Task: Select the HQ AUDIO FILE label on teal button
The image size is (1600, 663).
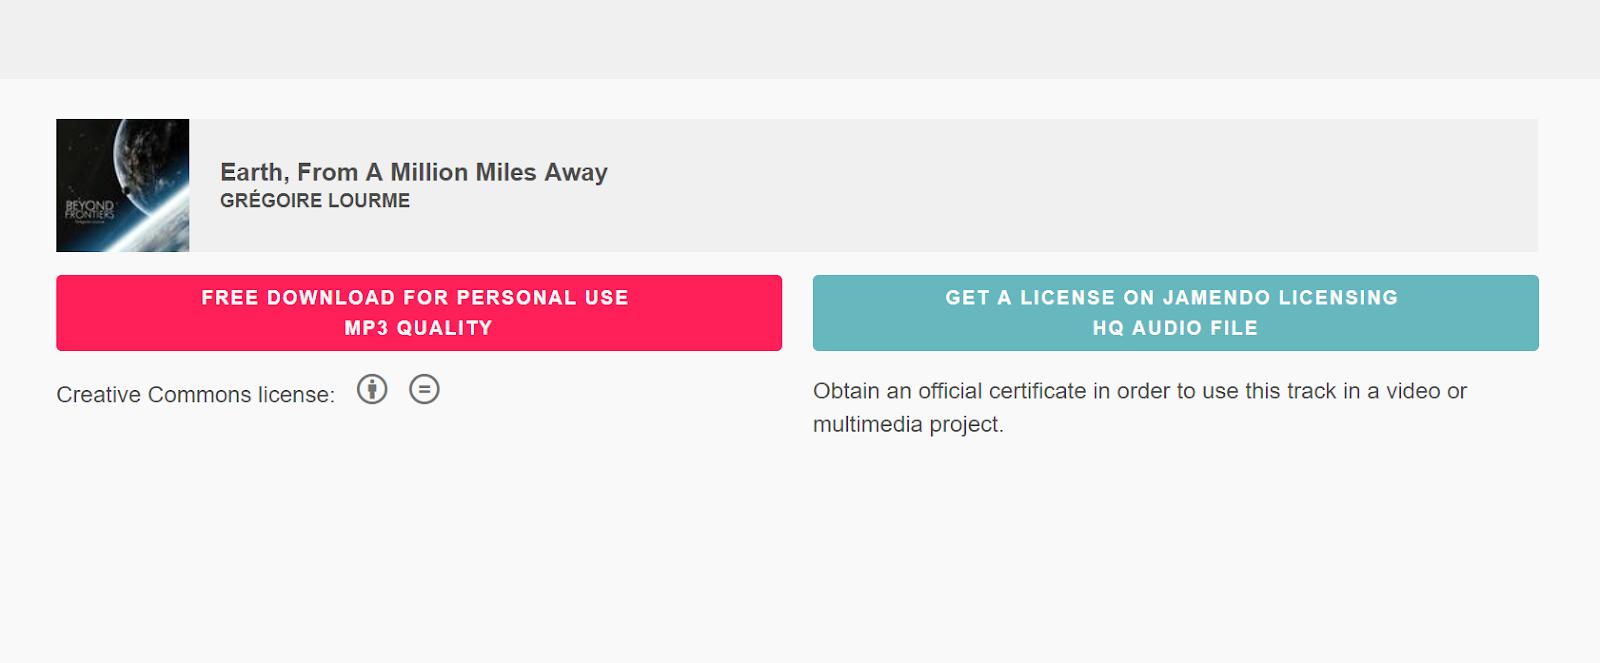Action: click(1176, 328)
